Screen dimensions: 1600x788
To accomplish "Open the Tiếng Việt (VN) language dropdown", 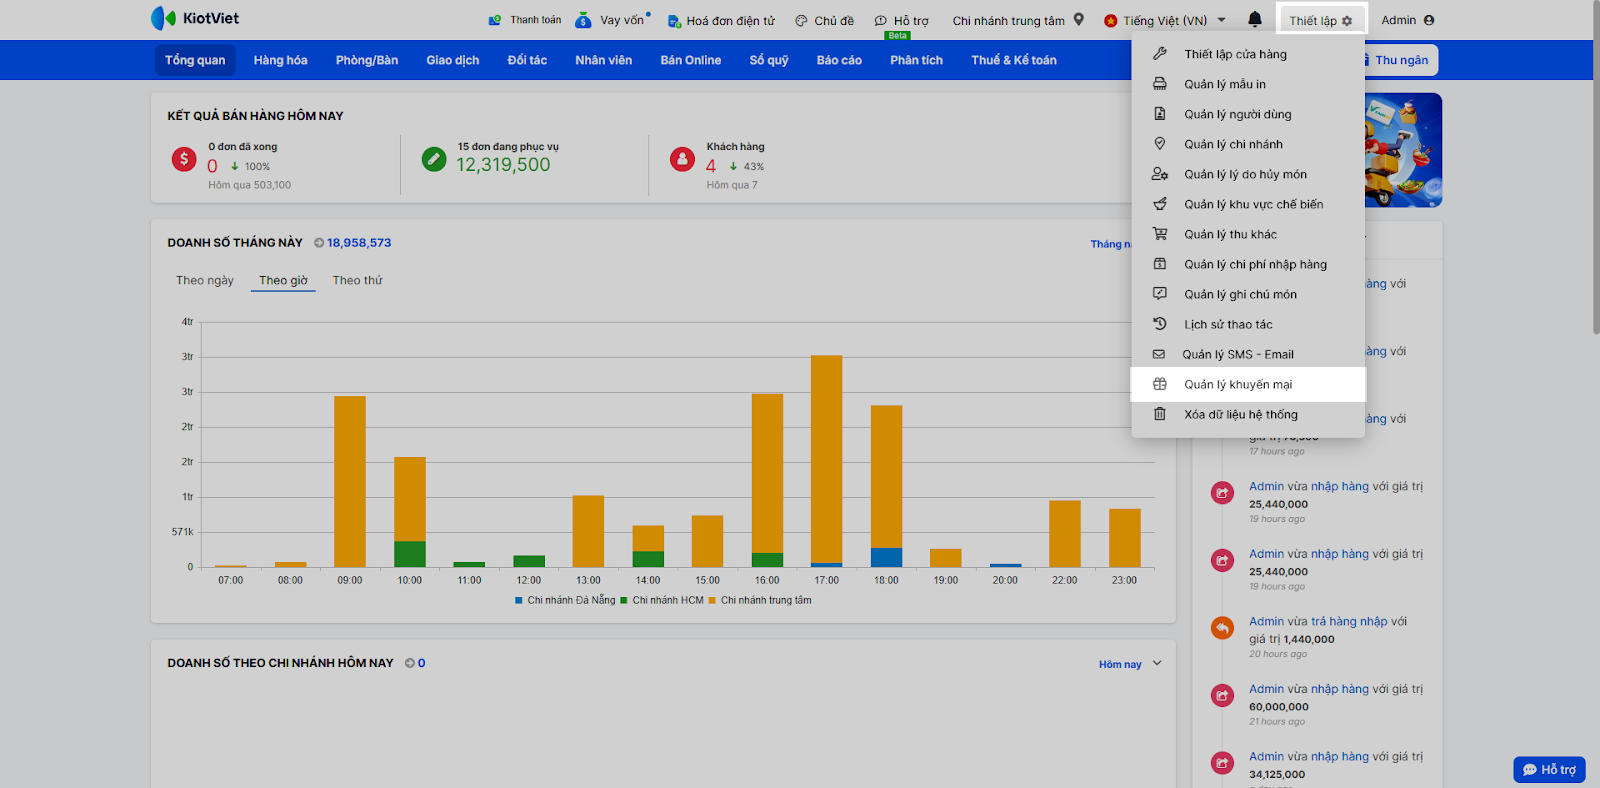I will [x=1165, y=20].
